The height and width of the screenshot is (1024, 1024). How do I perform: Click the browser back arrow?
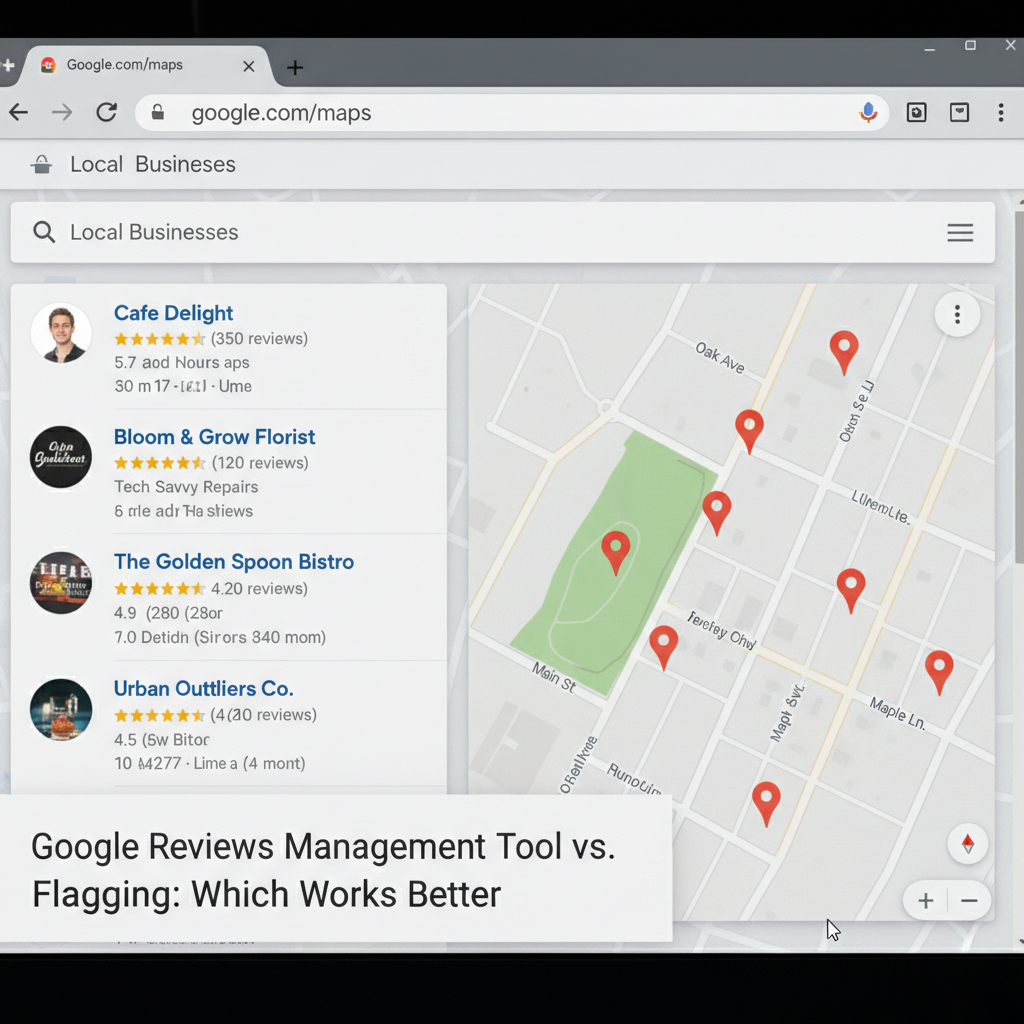(18, 112)
